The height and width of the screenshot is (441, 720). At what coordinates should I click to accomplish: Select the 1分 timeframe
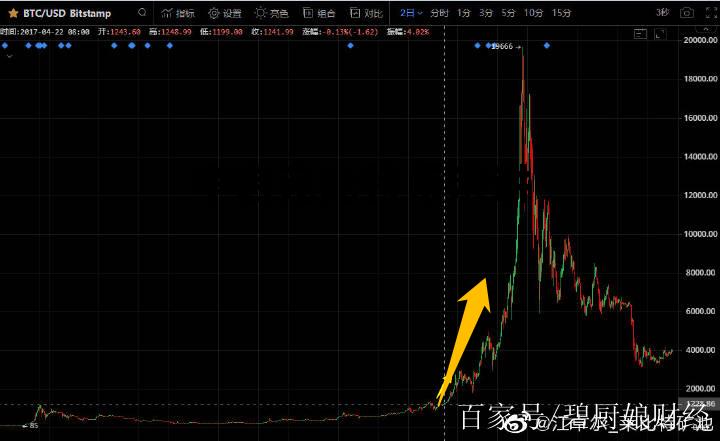(464, 13)
